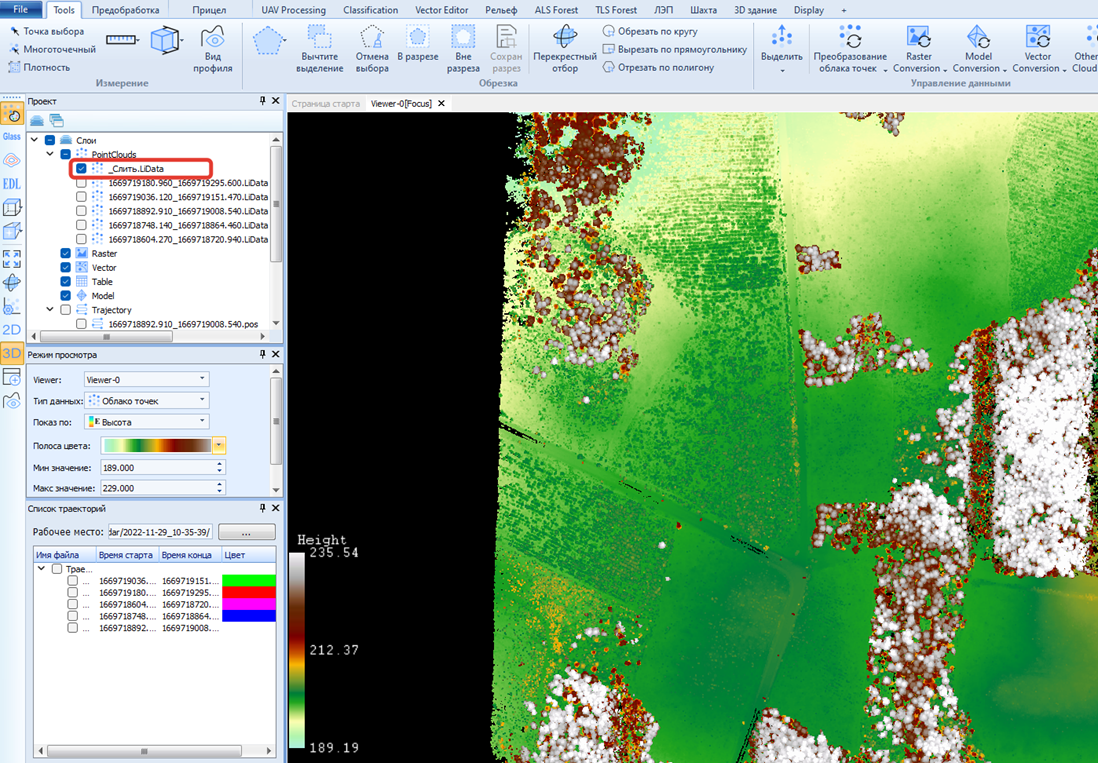The height and width of the screenshot is (763, 1098).
Task: Close the Viewer-0[Focus] tab
Action: tap(441, 104)
